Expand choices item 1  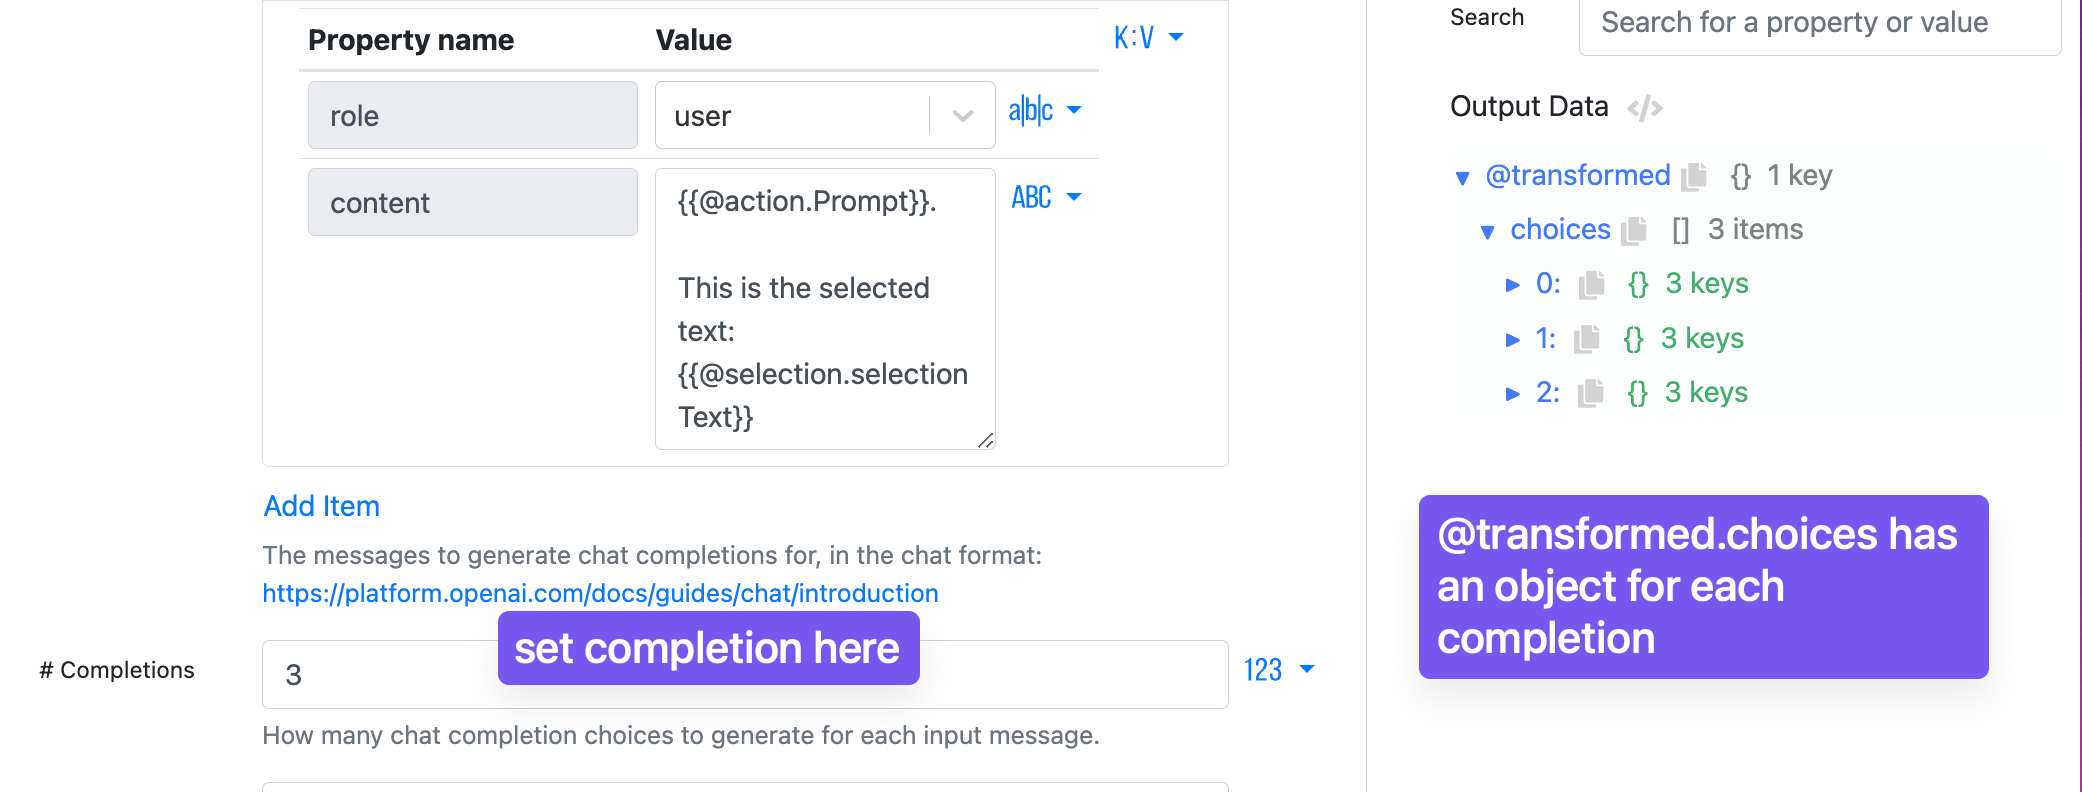pyautogui.click(x=1512, y=340)
